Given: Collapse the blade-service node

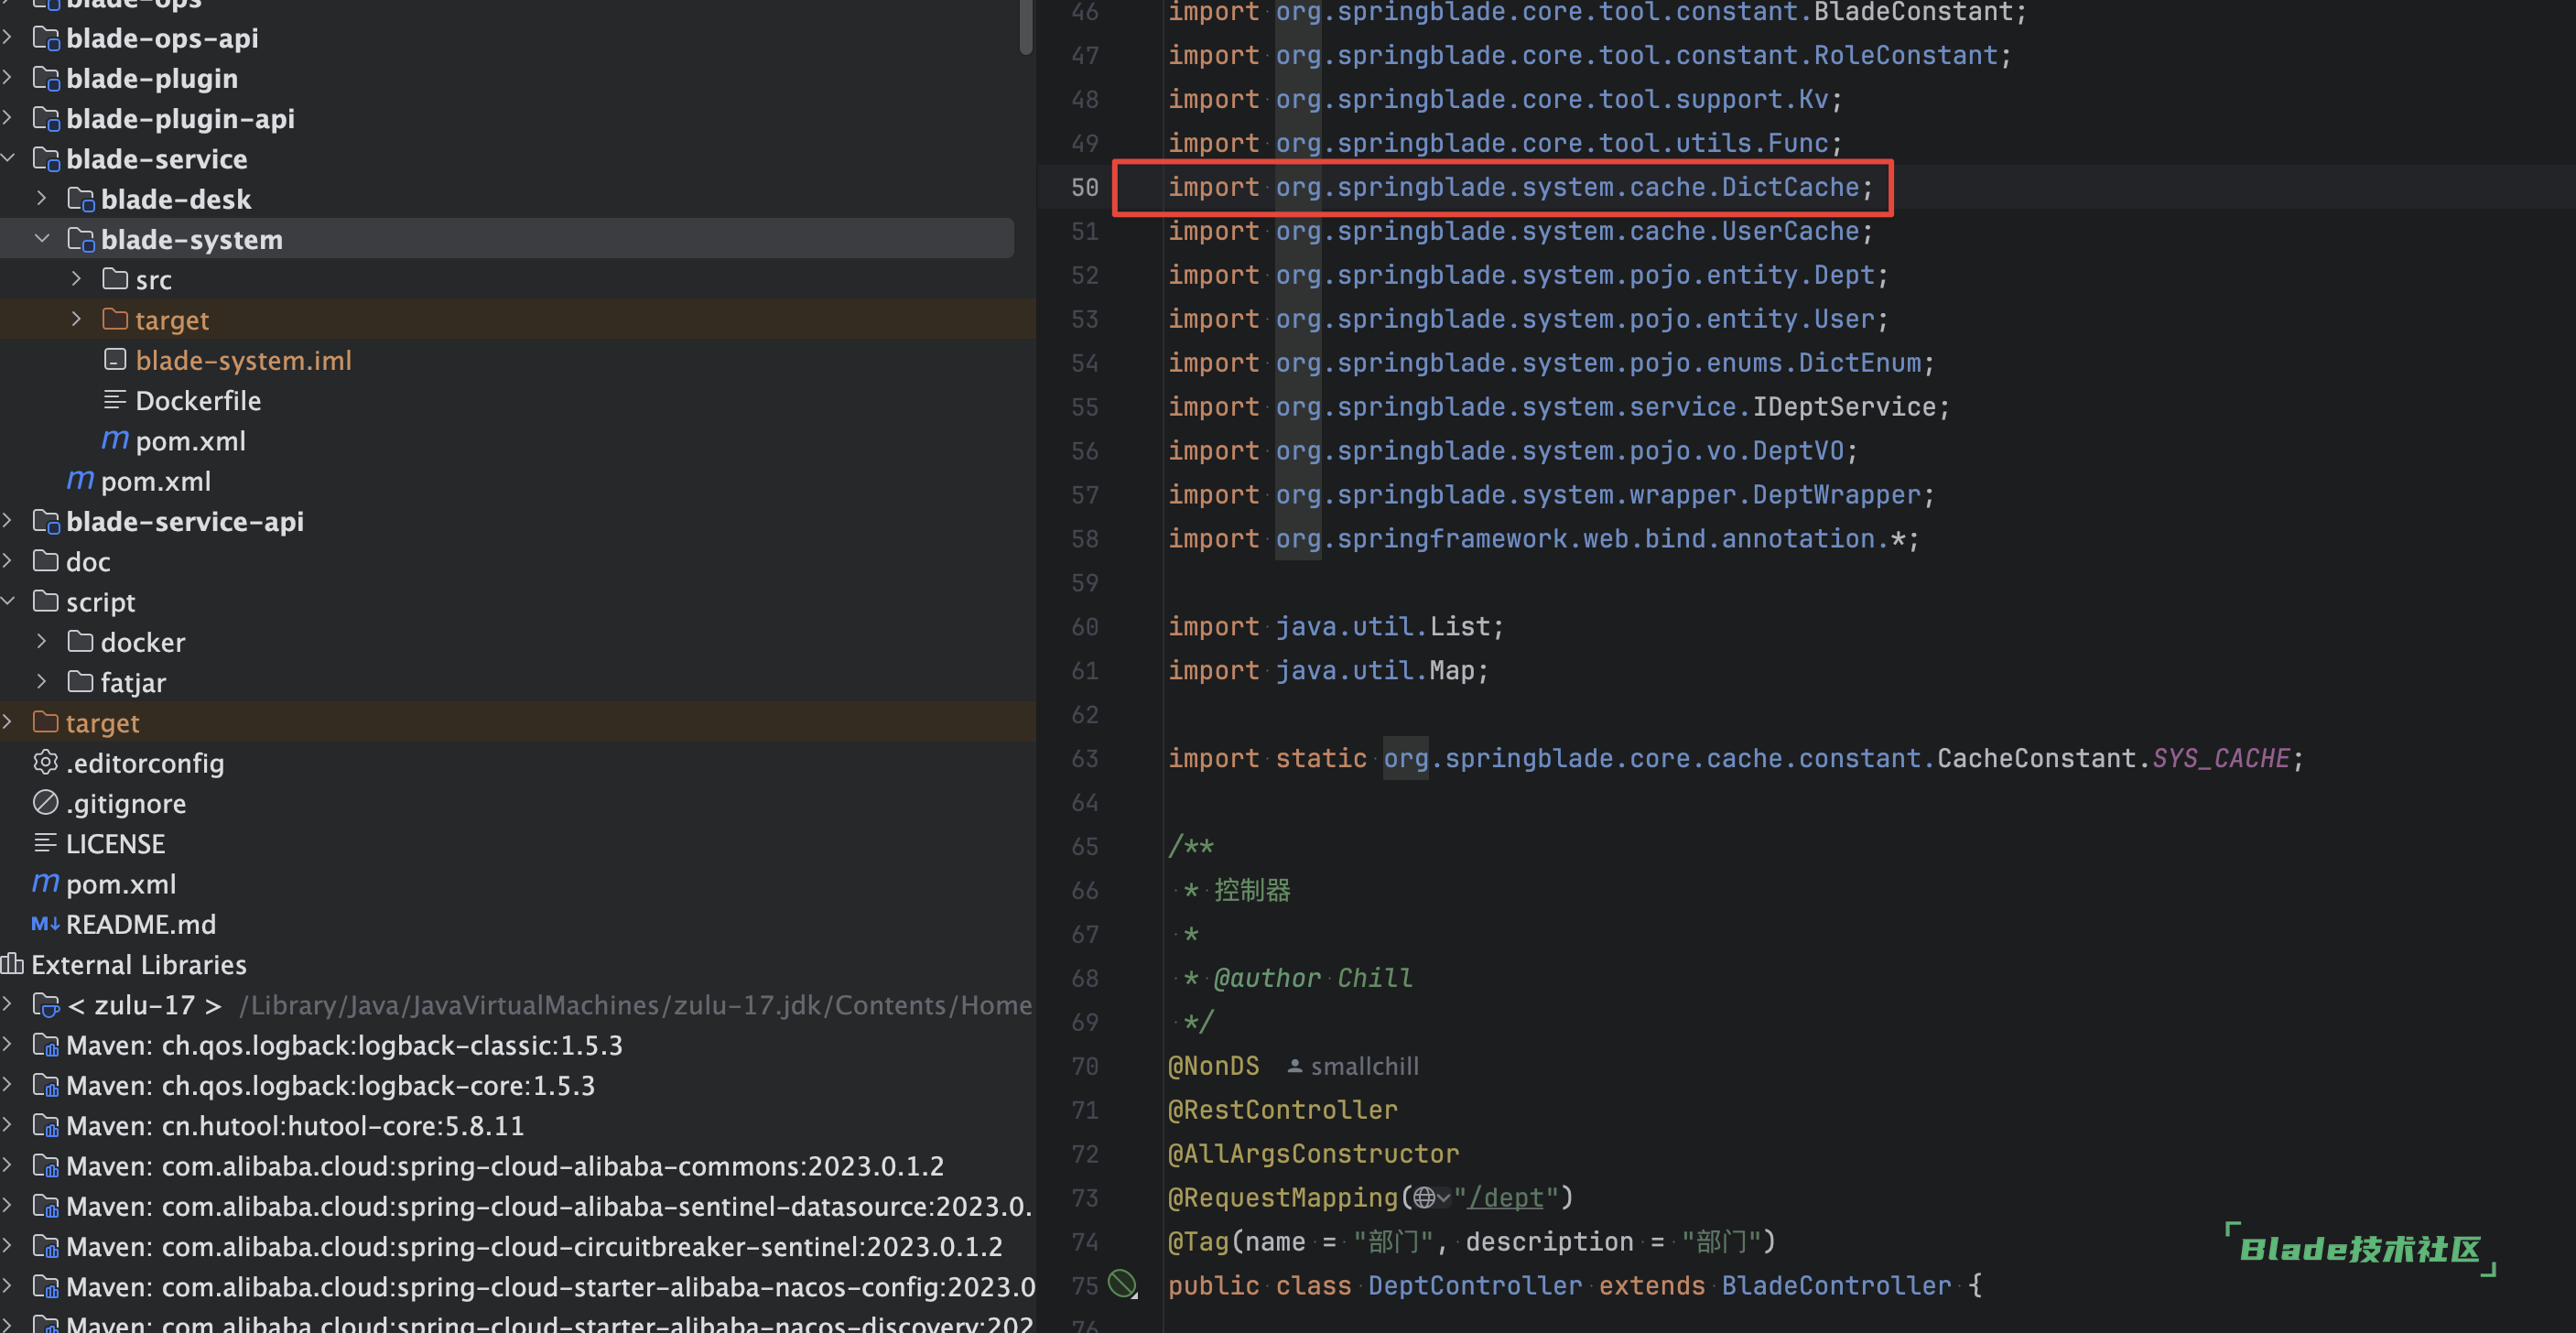Looking at the screenshot, I should pyautogui.click(x=8, y=159).
